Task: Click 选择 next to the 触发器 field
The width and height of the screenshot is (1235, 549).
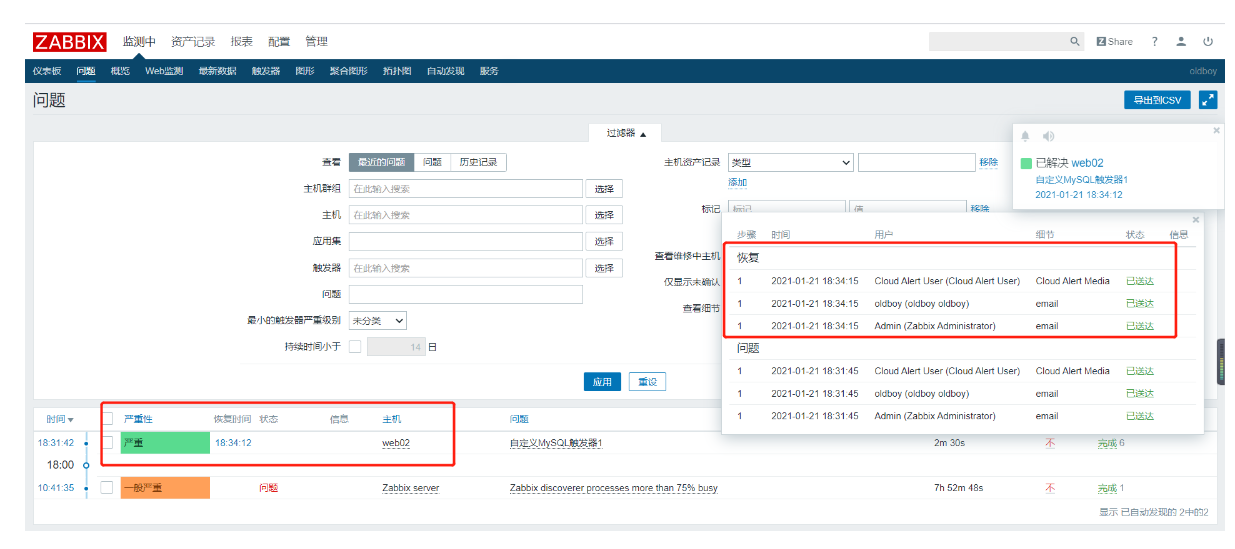Action: [604, 268]
